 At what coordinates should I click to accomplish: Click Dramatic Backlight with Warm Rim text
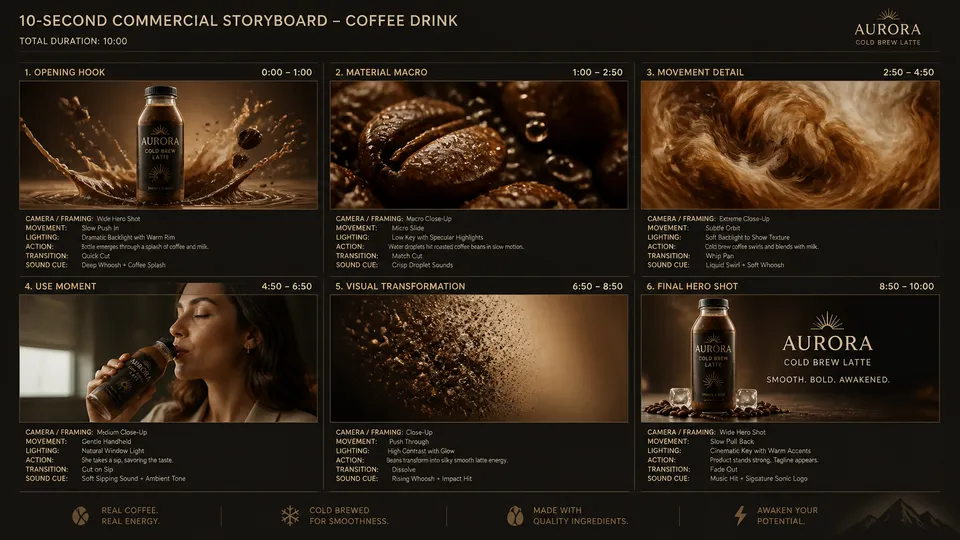128,237
